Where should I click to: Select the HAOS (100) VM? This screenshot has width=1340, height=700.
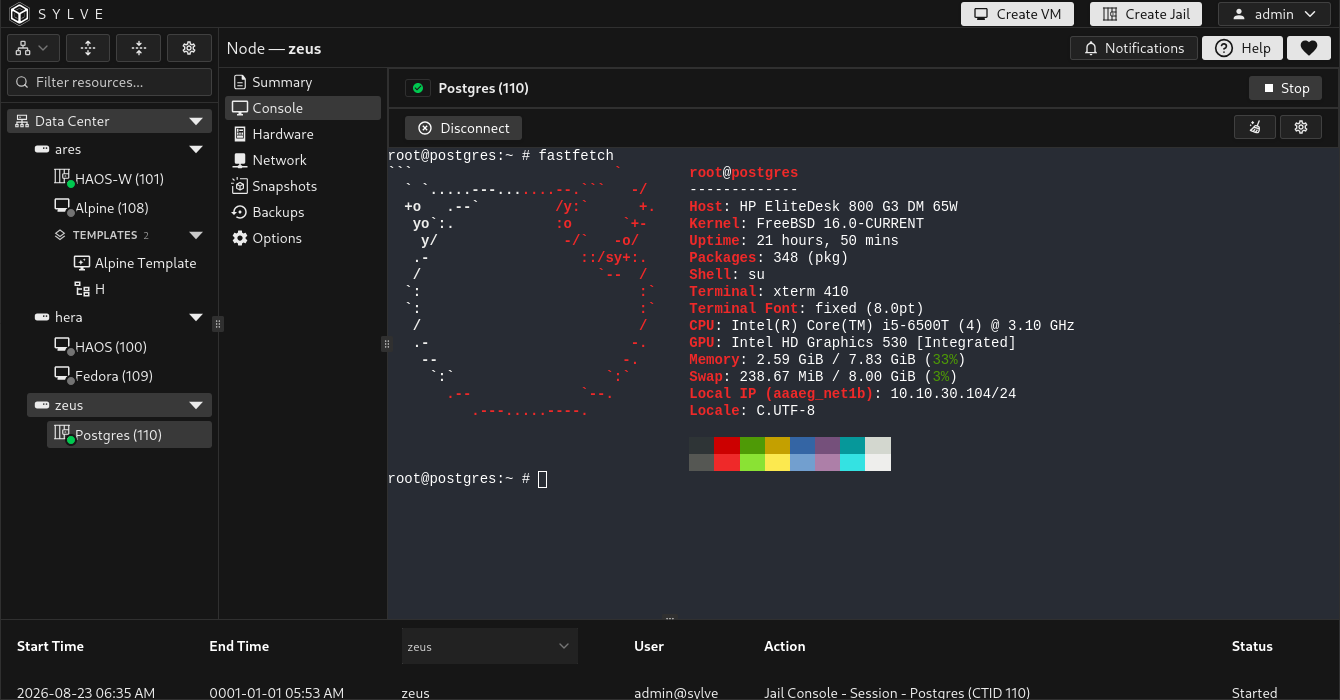tap(129, 347)
